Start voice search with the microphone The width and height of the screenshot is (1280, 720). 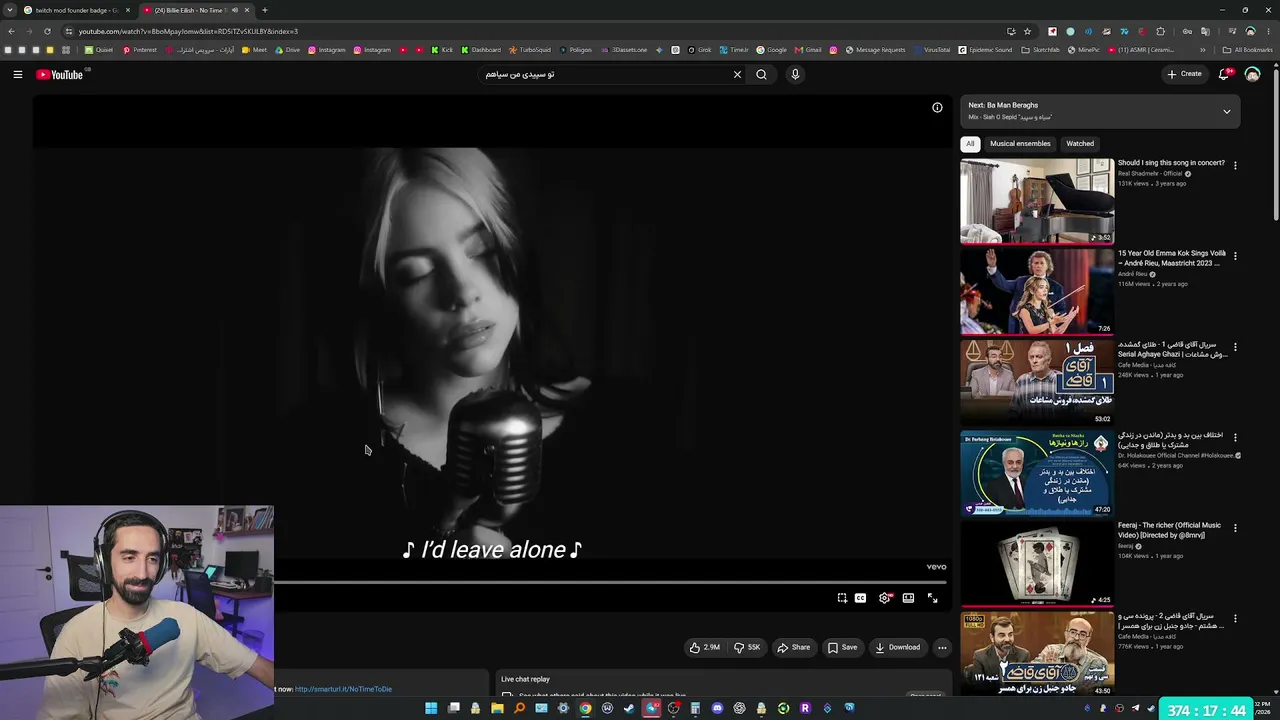point(795,74)
